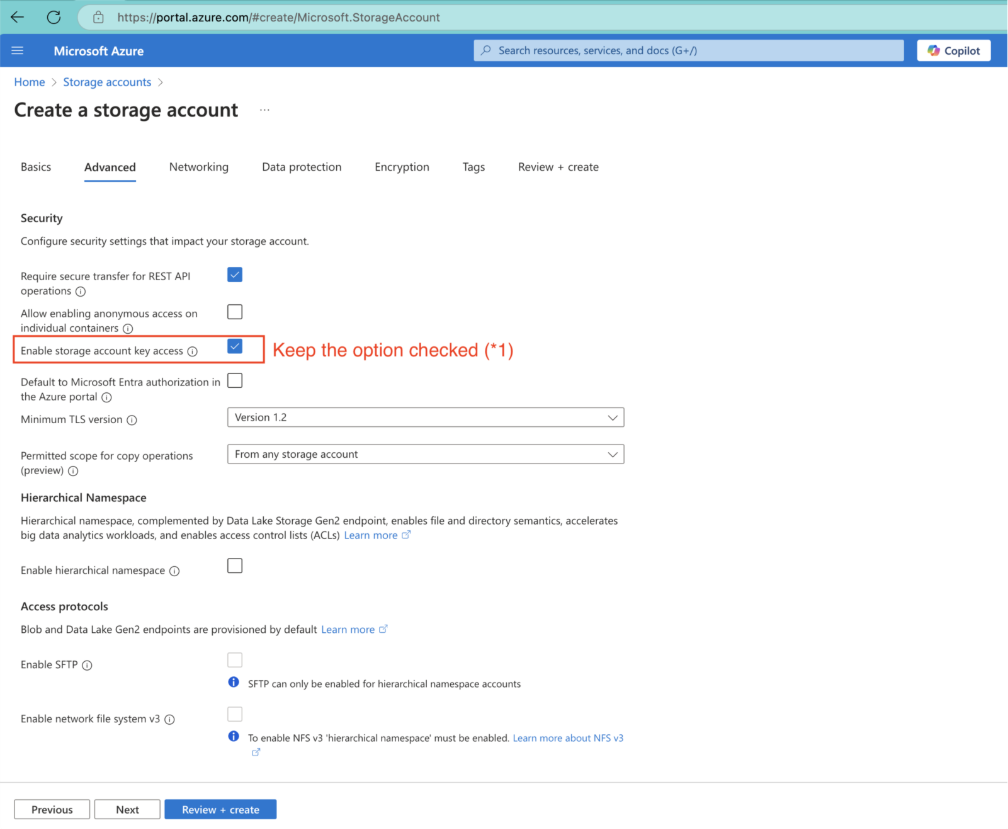This screenshot has height=829, width=1008.
Task: Switch to the Networking tab
Action: [198, 167]
